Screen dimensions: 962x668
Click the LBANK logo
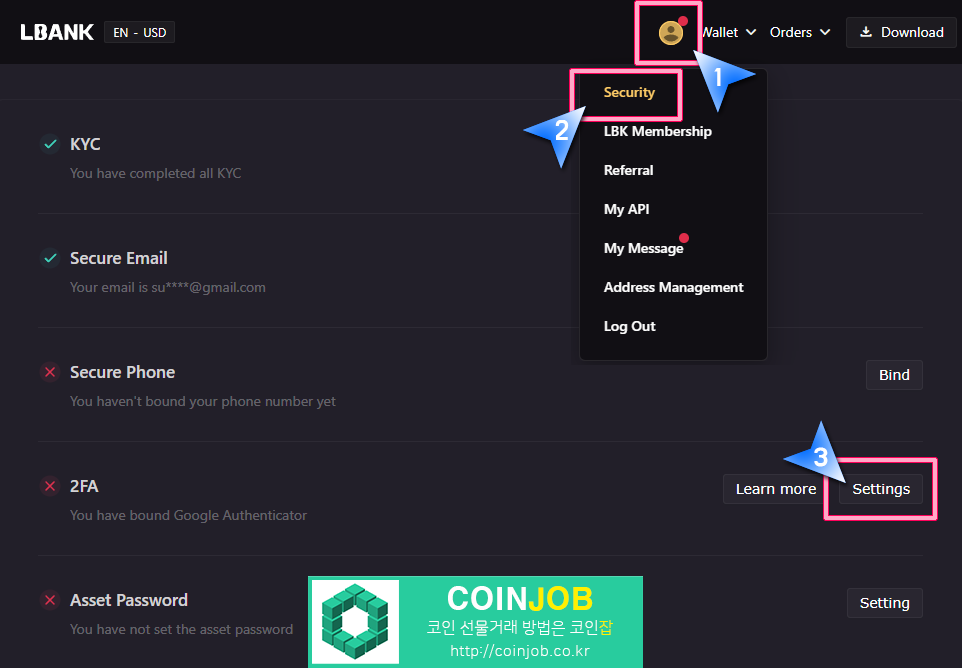pos(57,32)
